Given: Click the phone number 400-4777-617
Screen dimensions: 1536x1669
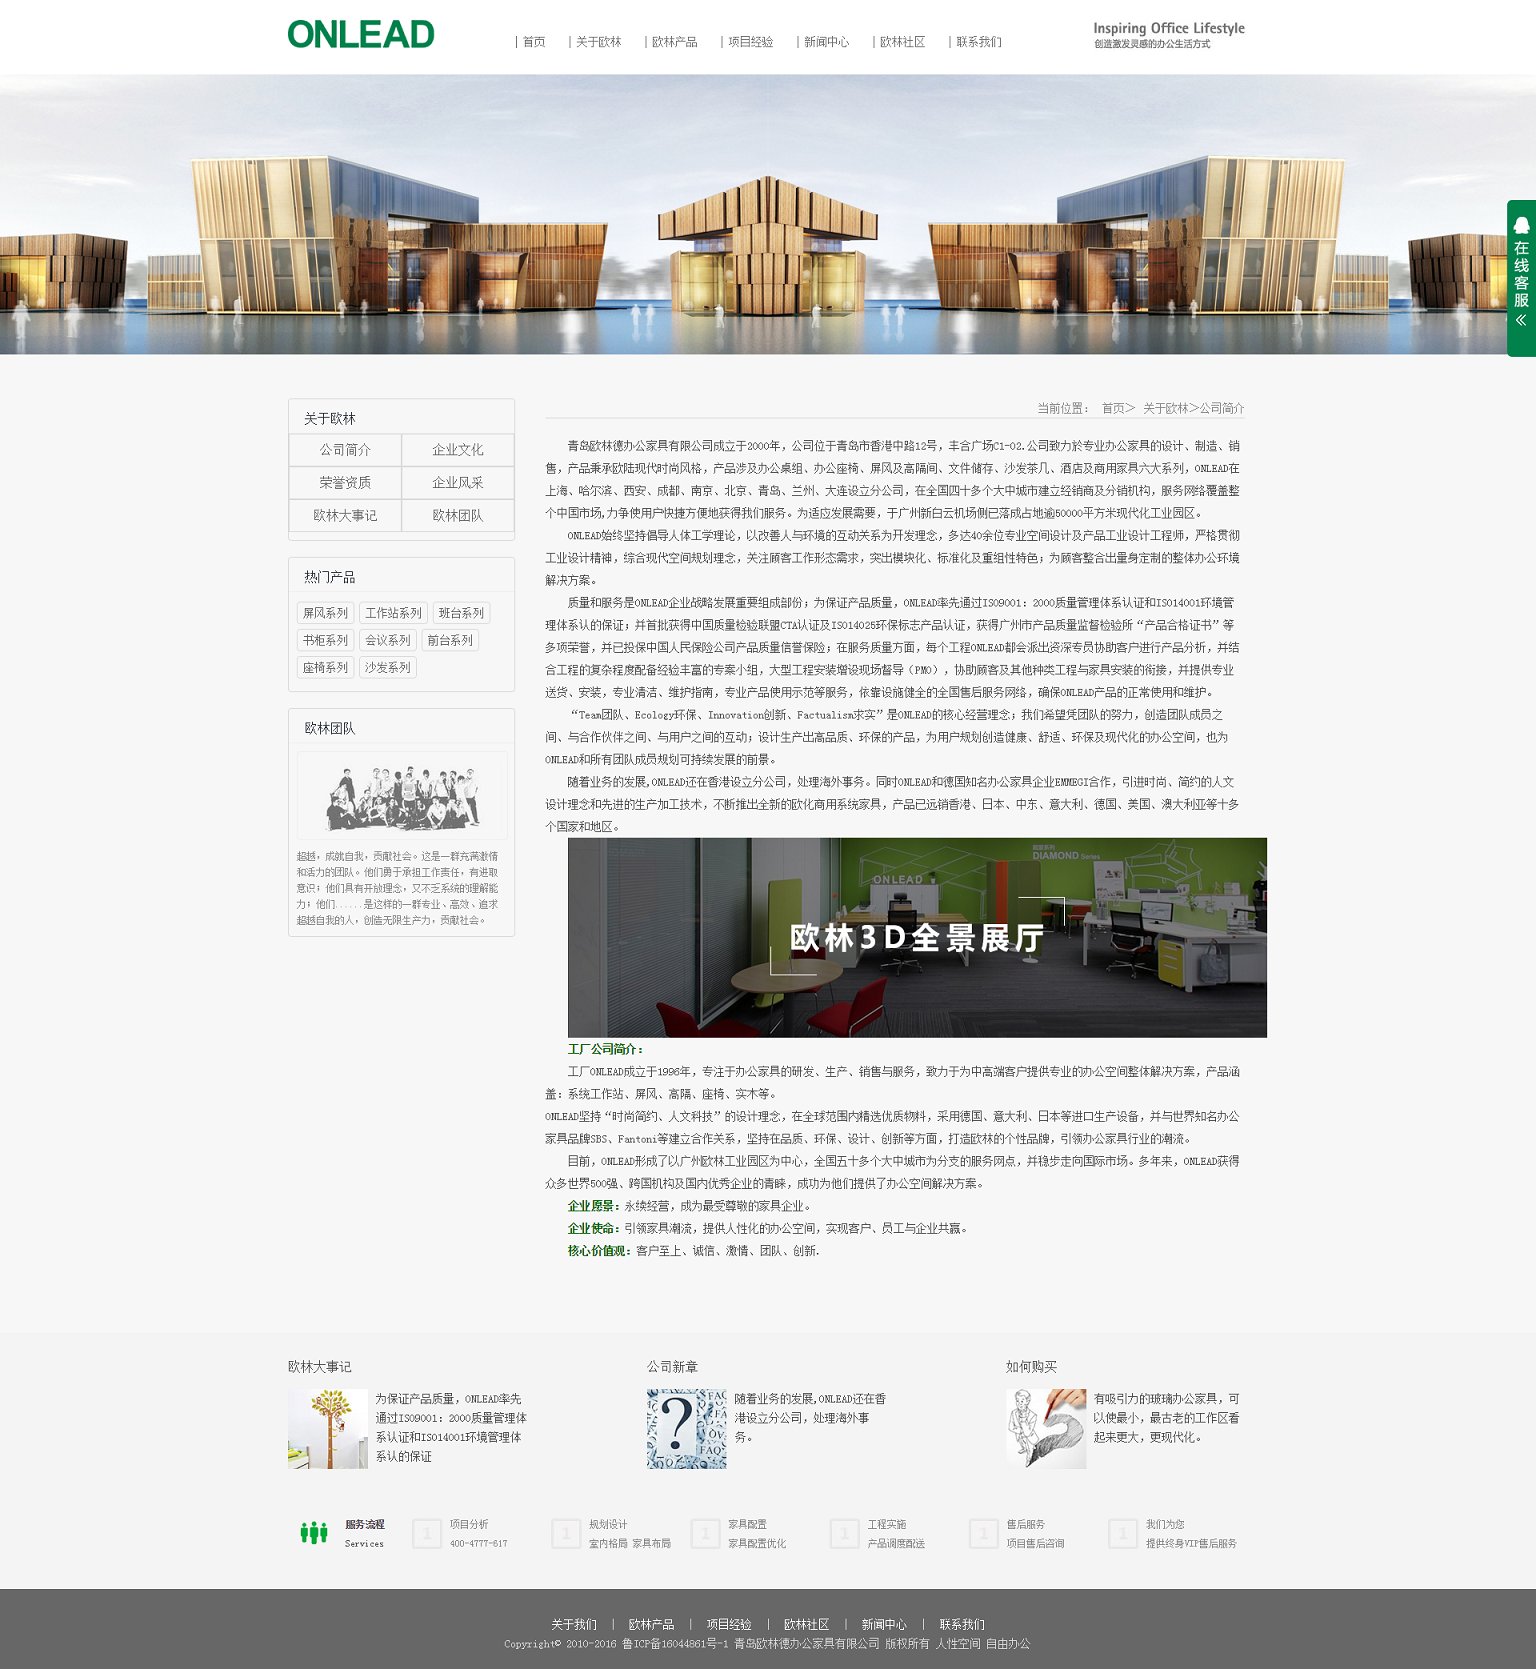Looking at the screenshot, I should tap(479, 1544).
